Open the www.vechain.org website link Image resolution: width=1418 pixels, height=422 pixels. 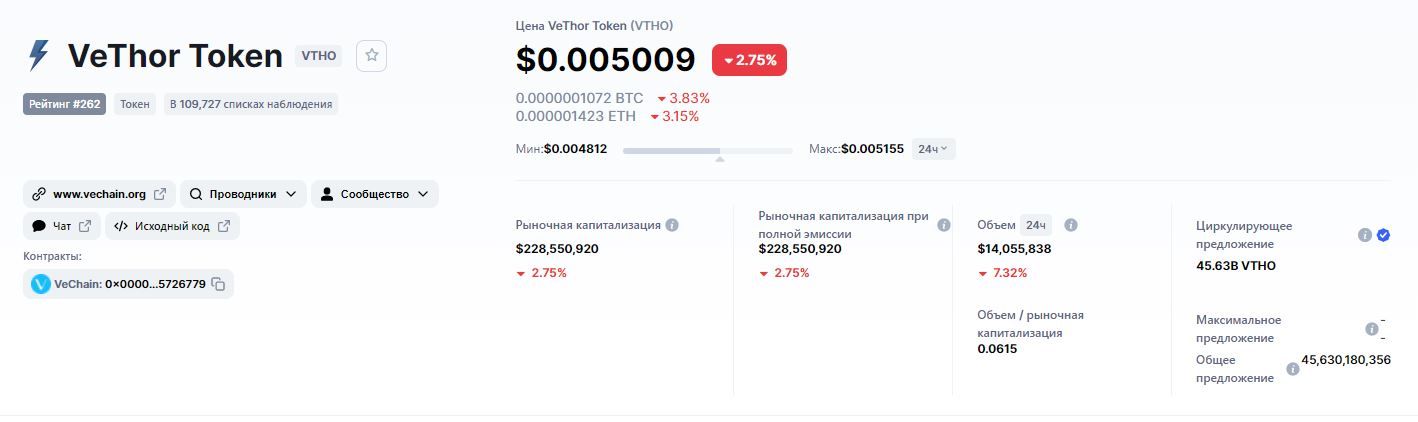tap(99, 194)
